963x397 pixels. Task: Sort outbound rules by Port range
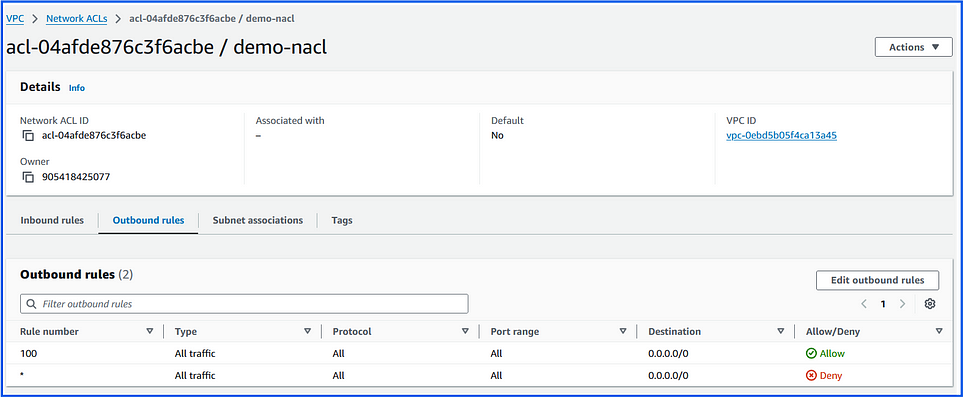pos(623,331)
